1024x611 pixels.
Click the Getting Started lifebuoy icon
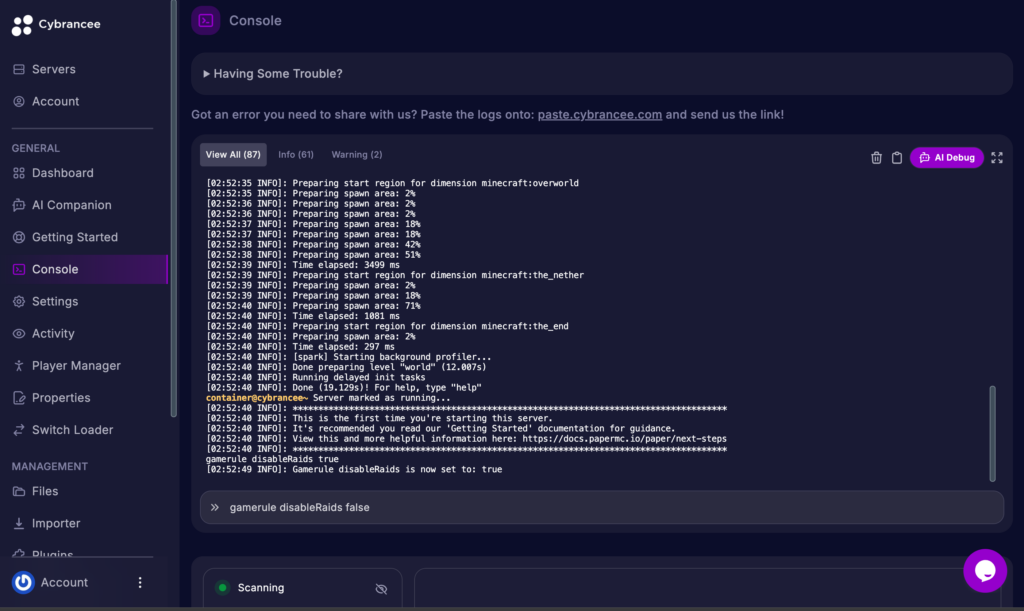coord(19,237)
